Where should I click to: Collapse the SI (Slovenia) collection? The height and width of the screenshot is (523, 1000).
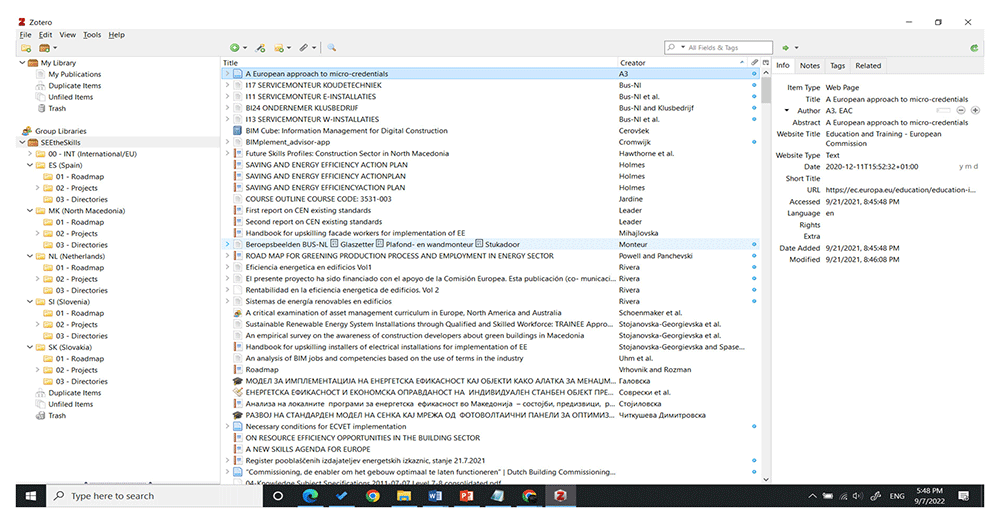point(30,302)
